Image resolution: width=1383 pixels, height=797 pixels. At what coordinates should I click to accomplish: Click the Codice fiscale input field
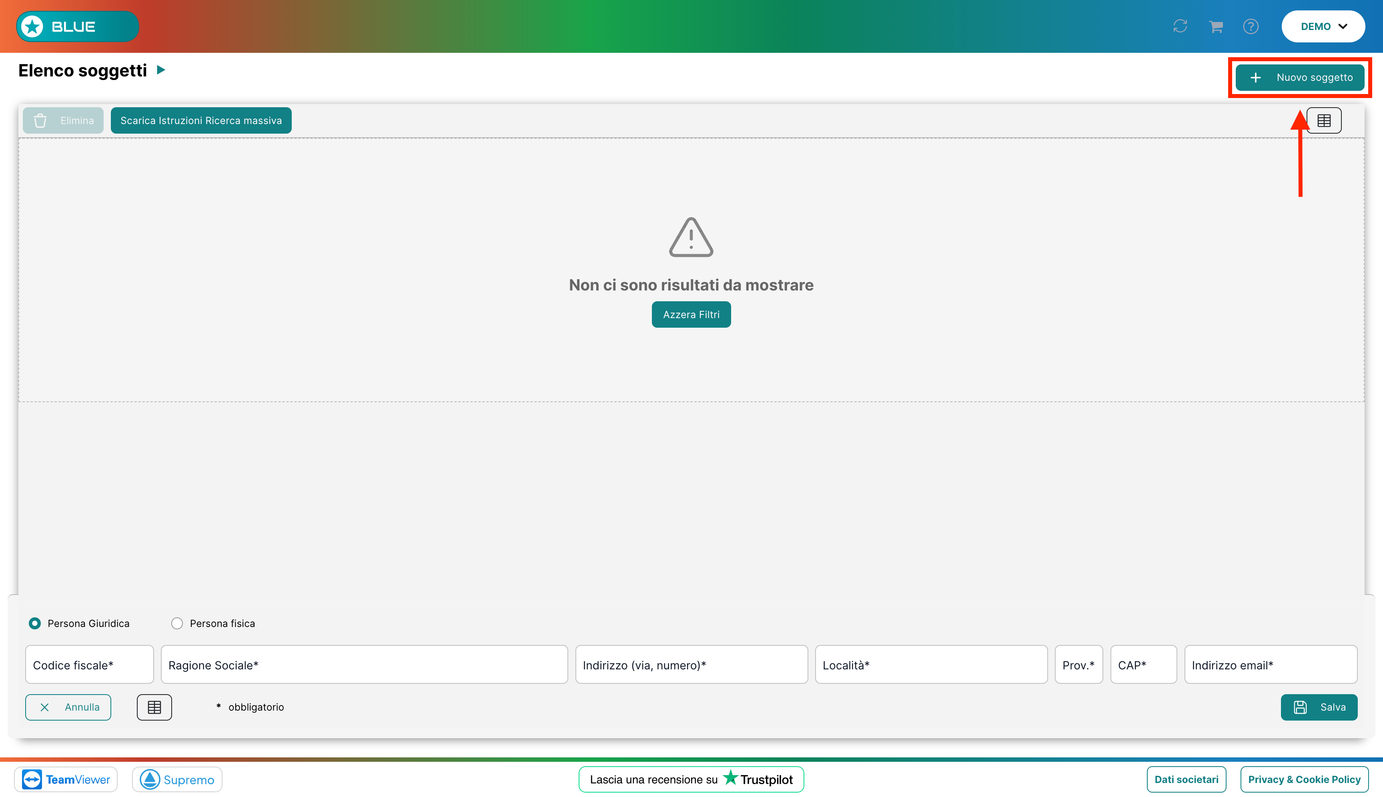click(89, 665)
